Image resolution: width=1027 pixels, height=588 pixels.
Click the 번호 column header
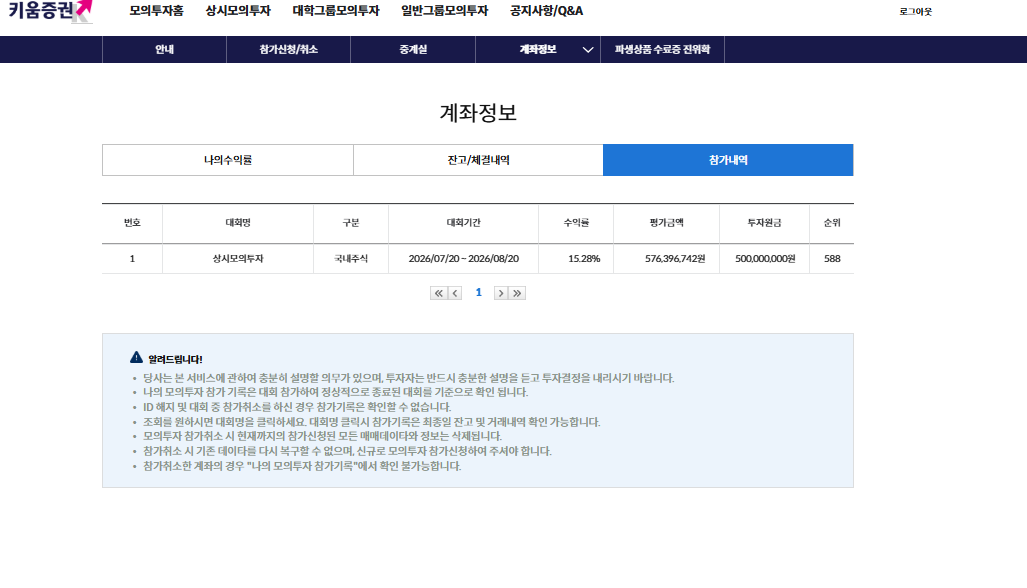(x=132, y=223)
